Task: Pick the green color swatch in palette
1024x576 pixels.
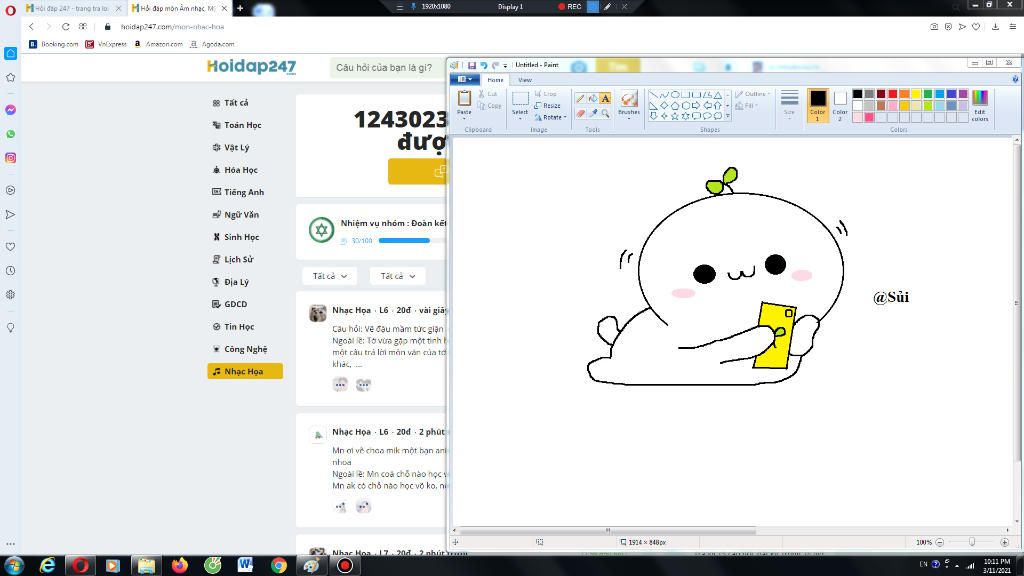Action: point(928,94)
